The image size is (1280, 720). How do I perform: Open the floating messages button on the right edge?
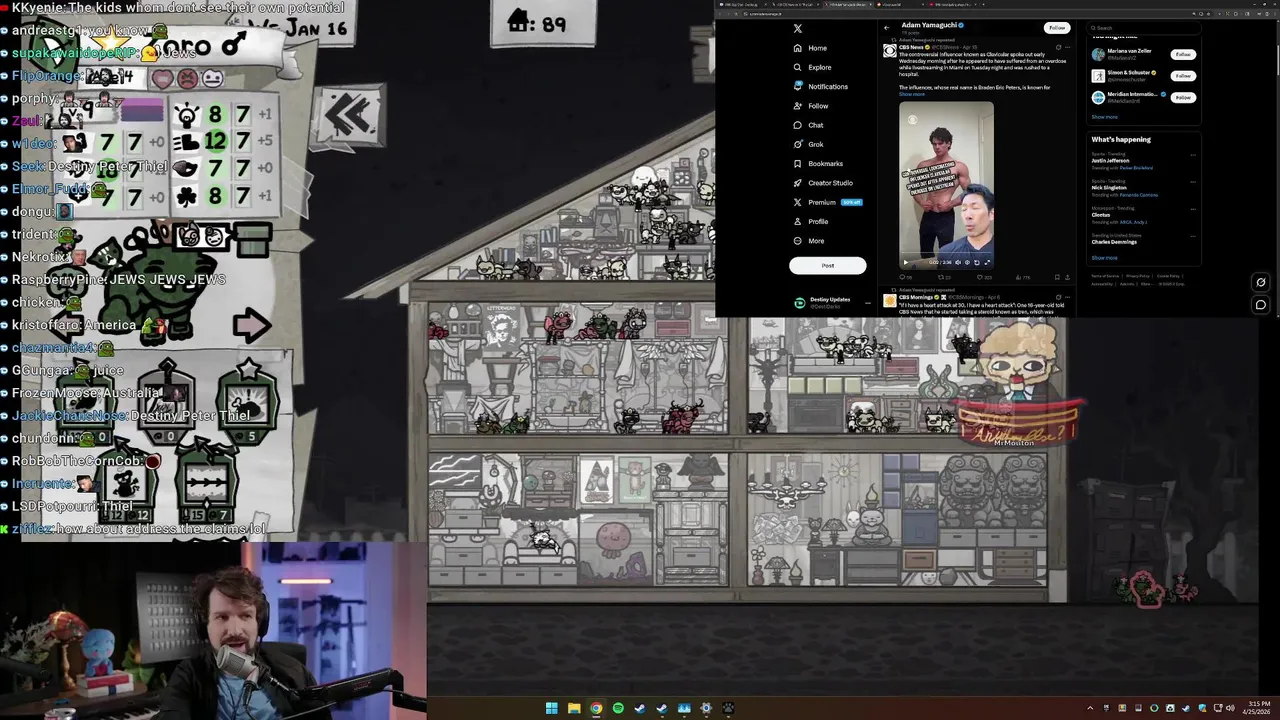point(1261,304)
